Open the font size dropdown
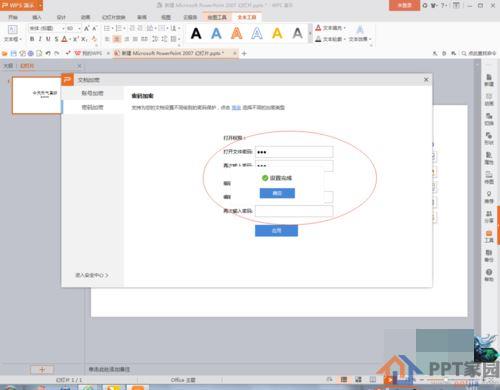This screenshot has height=390, width=500. [79, 29]
